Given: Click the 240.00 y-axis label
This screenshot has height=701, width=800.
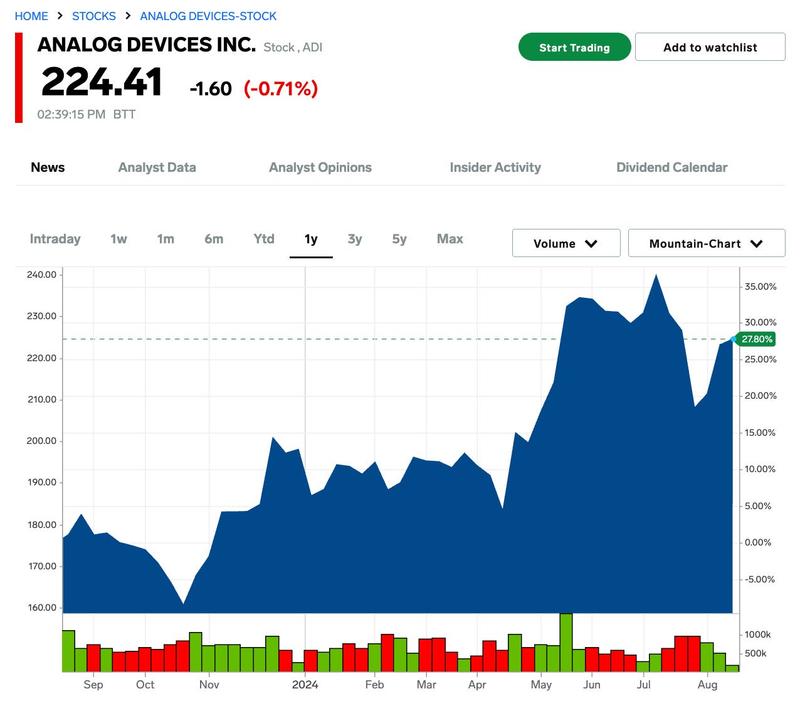Looking at the screenshot, I should coord(41,274).
